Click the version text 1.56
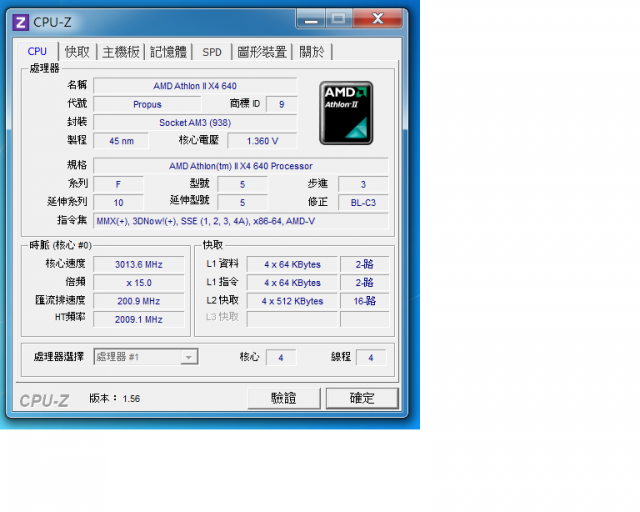Image resolution: width=640 pixels, height=512 pixels. click(x=131, y=399)
